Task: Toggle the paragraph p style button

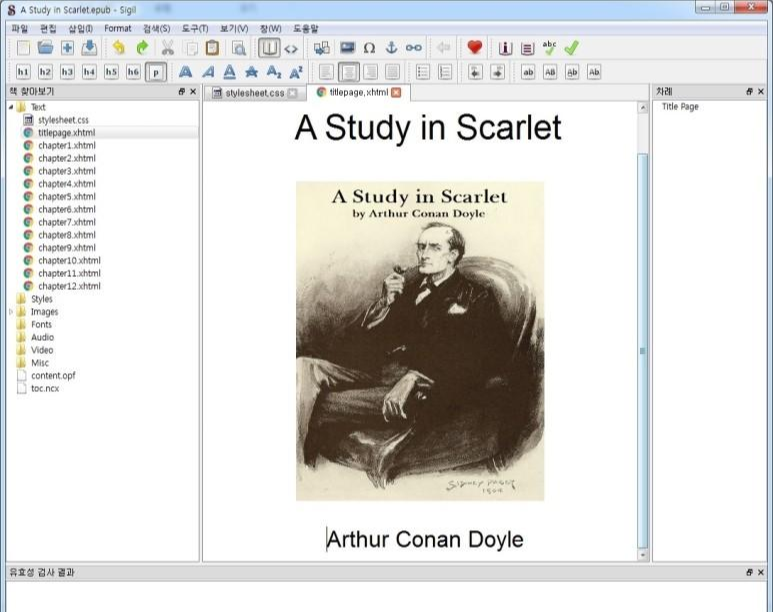Action: [156, 72]
